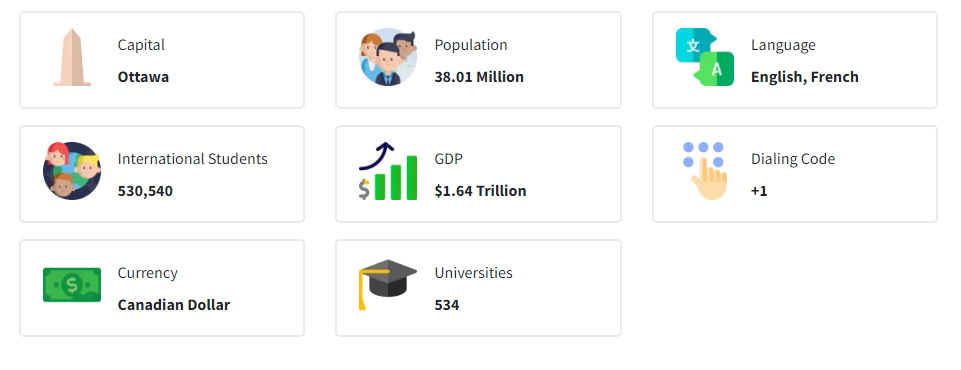
Task: Click the Dialing Code label
Action: coord(793,159)
